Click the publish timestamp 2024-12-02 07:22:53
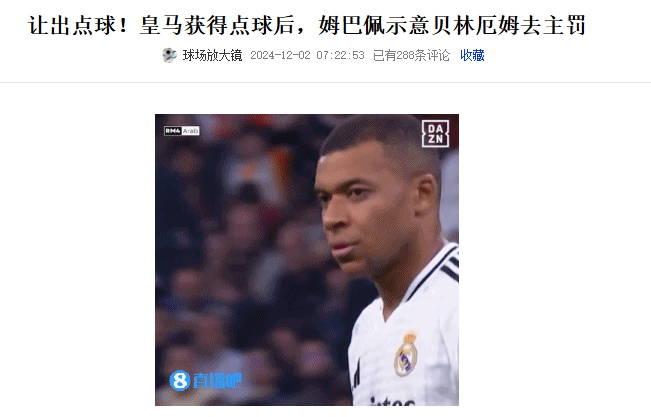This screenshot has width=651, height=417. click(x=307, y=55)
